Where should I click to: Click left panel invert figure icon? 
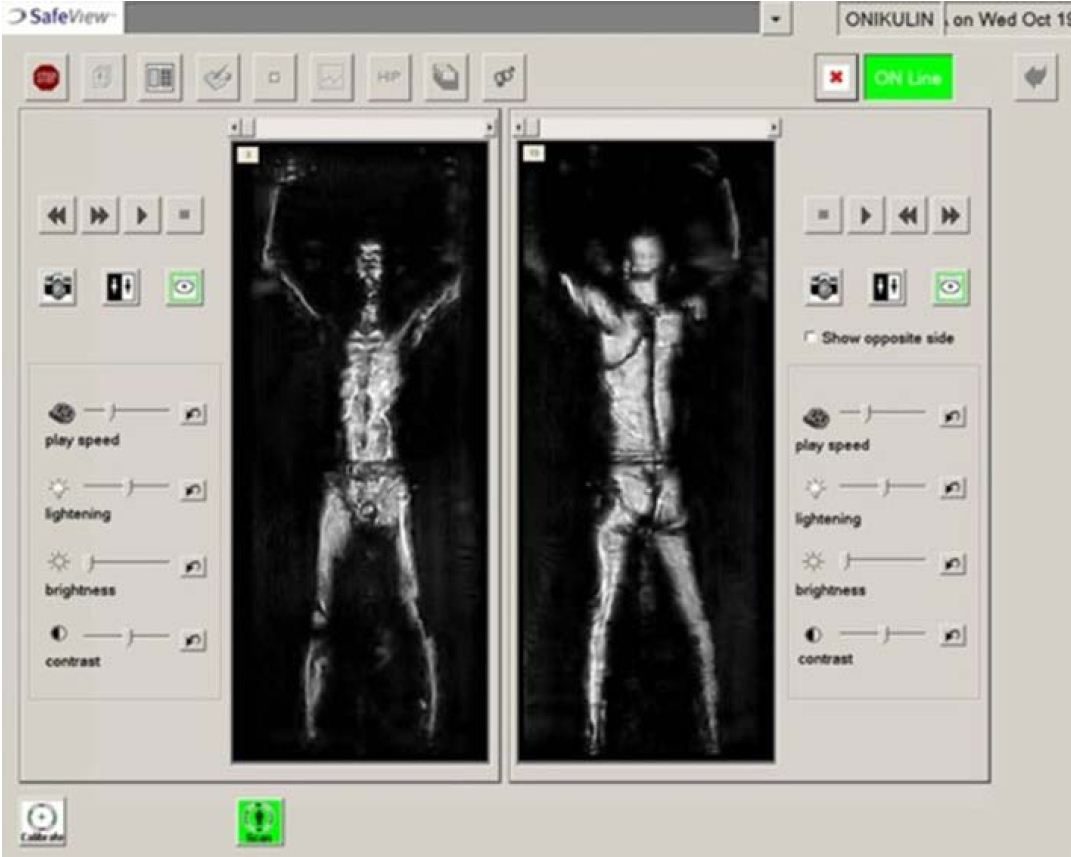pyautogui.click(x=122, y=287)
